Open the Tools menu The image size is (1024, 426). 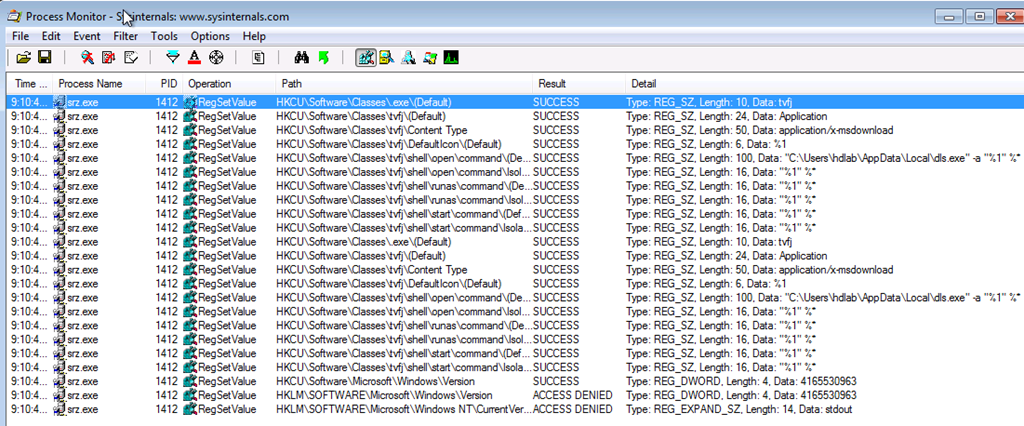(x=164, y=36)
